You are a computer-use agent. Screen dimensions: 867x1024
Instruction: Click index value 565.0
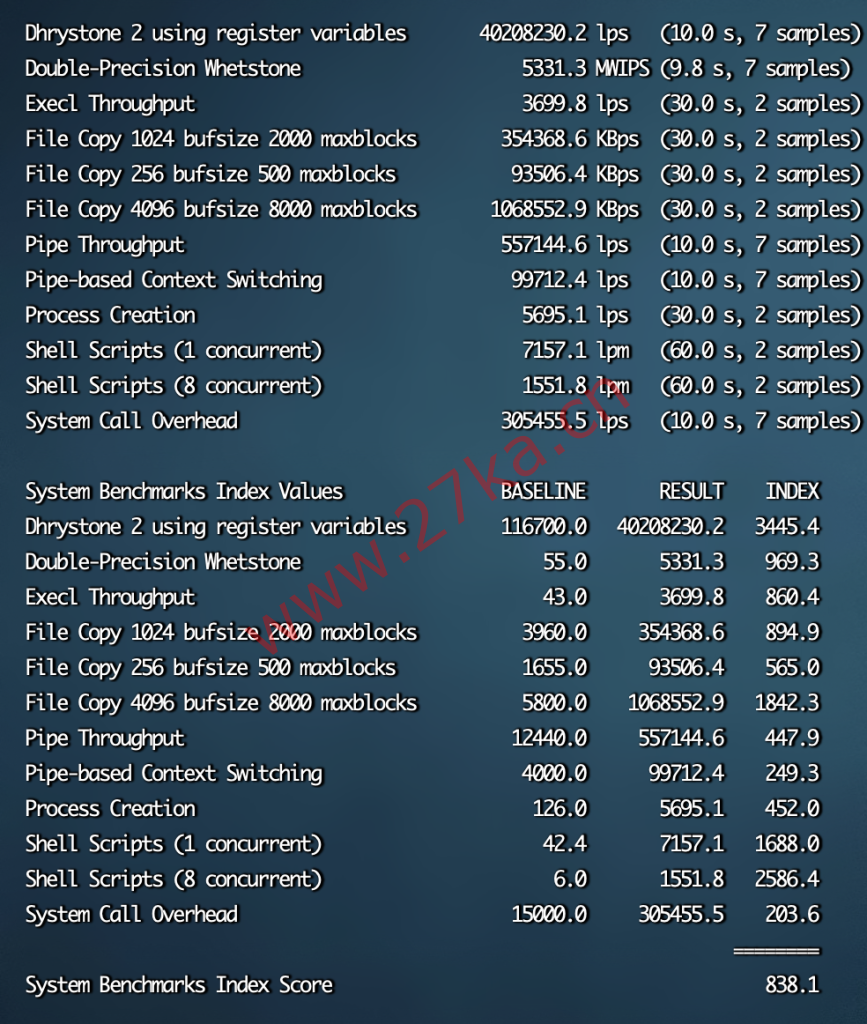793,668
